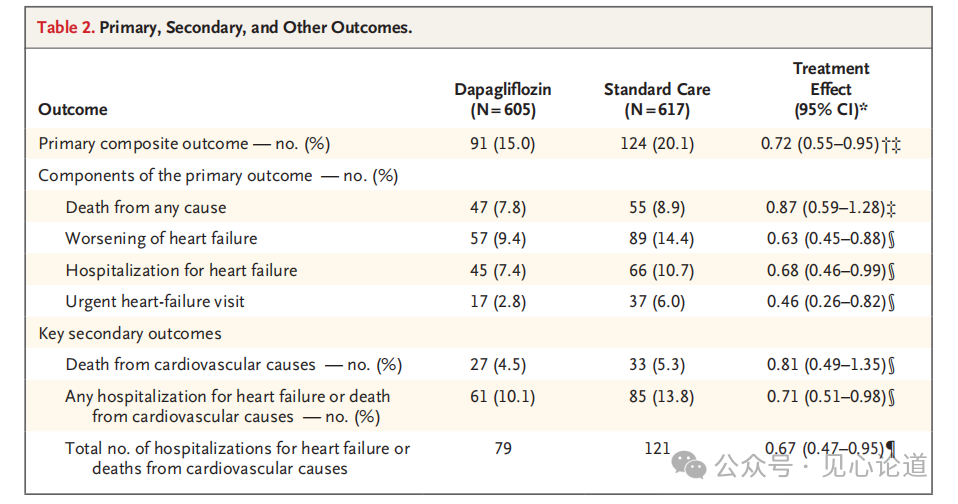
Task: Click the effect value "0.46 (0.26–0.82)"
Action: tap(823, 301)
